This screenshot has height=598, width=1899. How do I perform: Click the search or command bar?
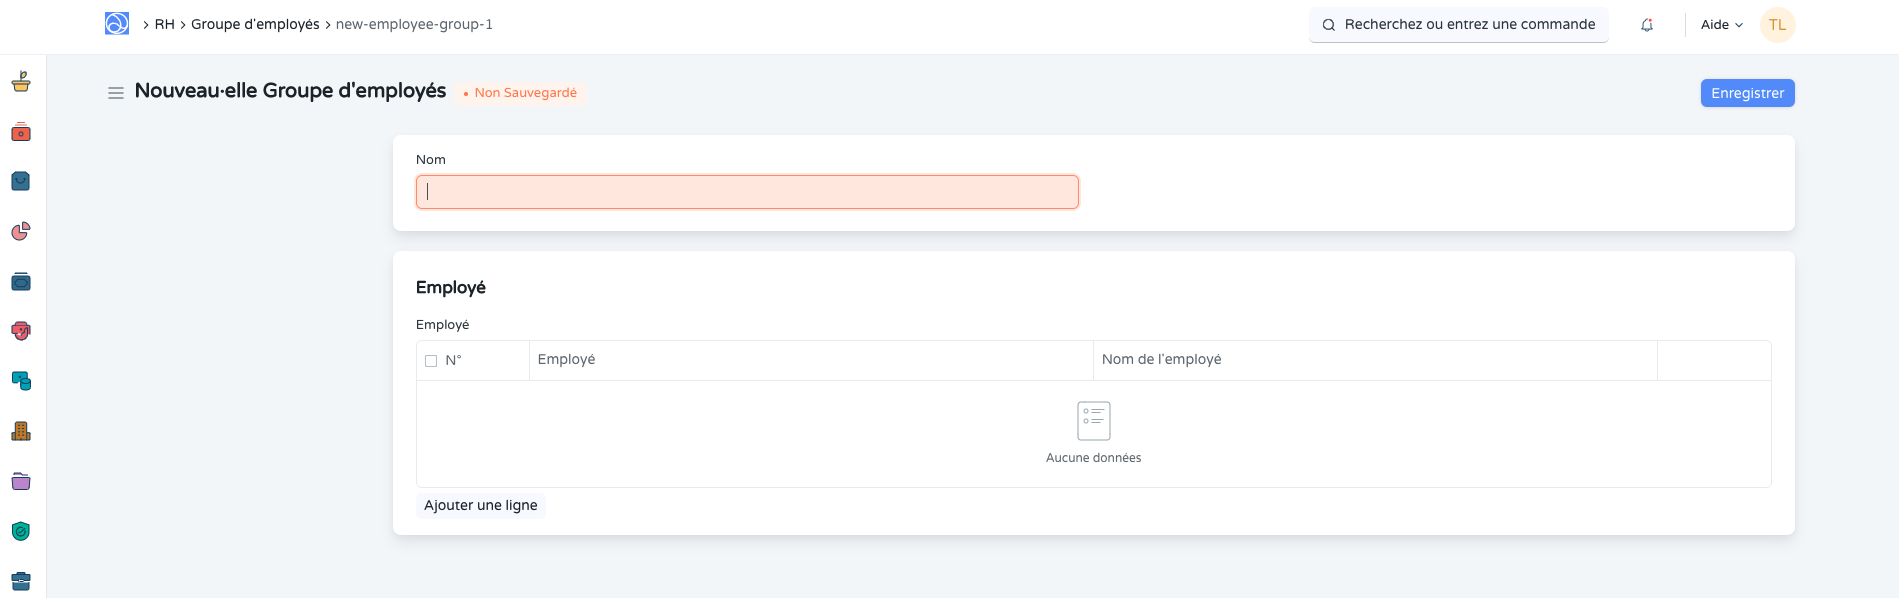coord(1458,25)
